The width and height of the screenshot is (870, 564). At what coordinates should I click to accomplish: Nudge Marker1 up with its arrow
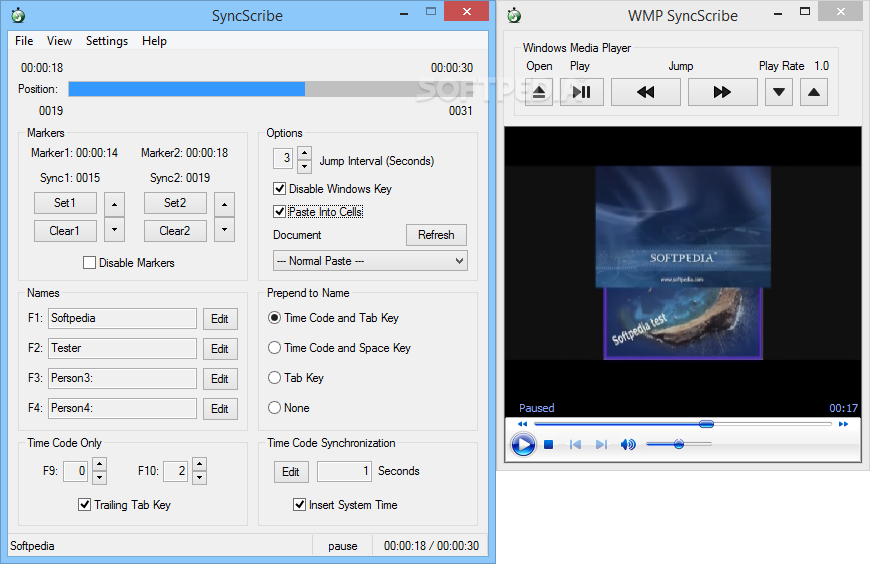[x=114, y=204]
